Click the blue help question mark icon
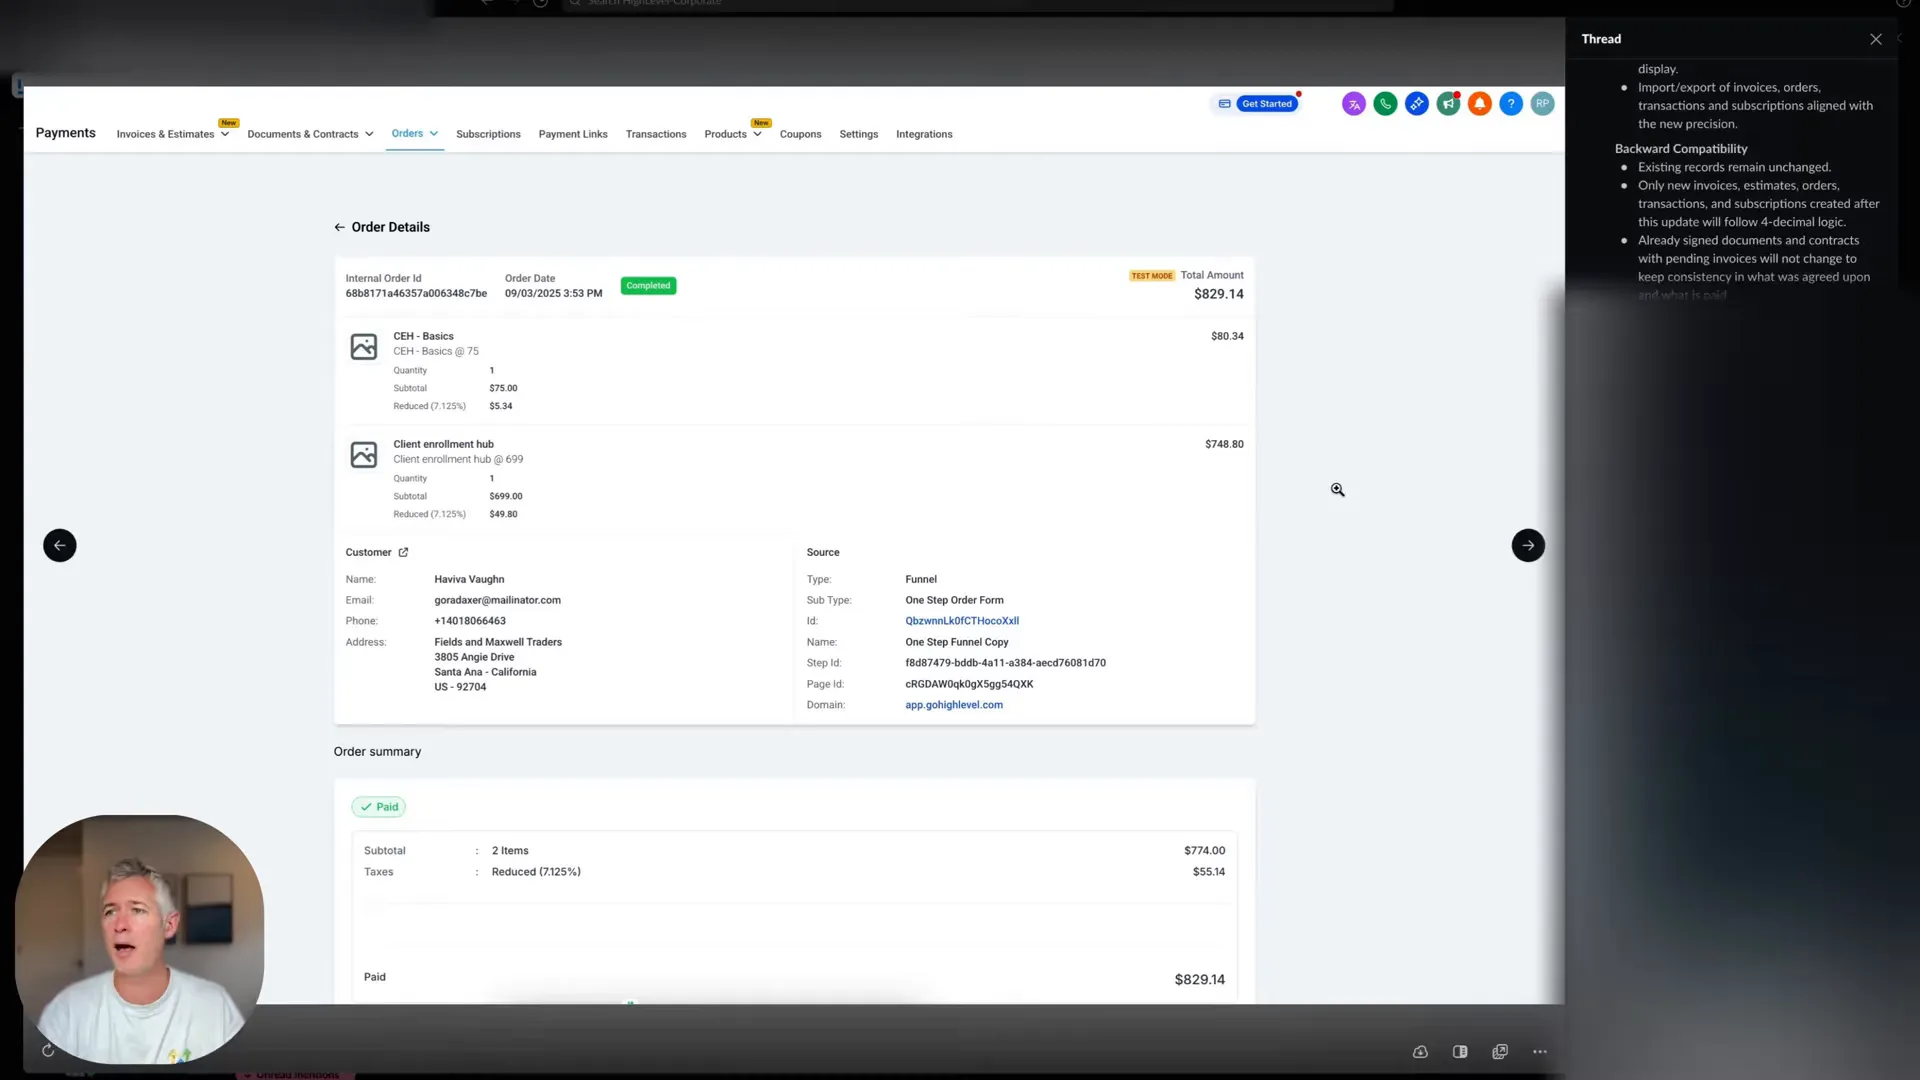The width and height of the screenshot is (1920, 1080). coord(1511,104)
